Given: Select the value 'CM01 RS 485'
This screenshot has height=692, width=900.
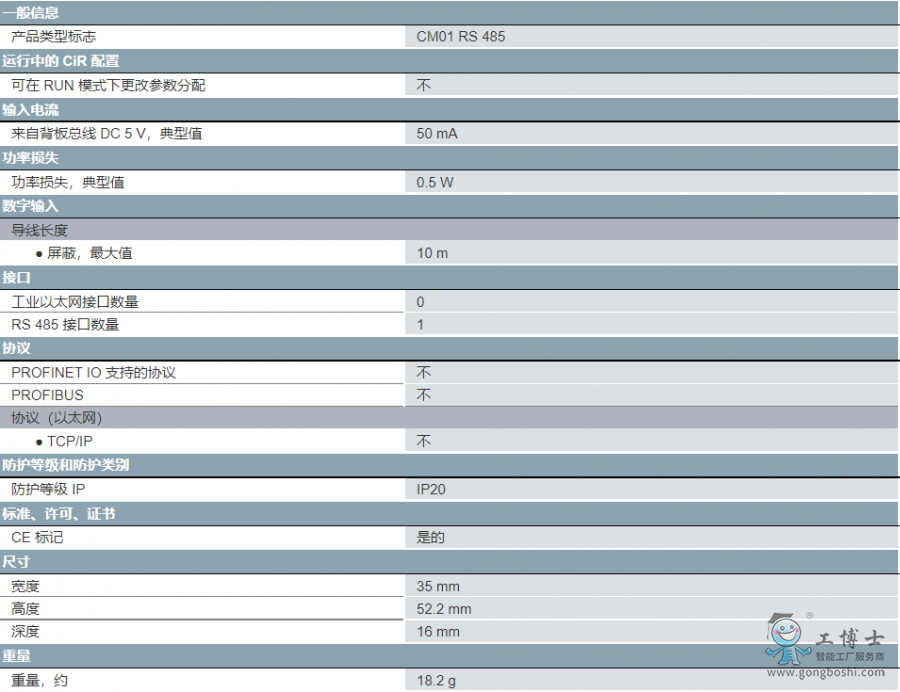Looking at the screenshot, I should pyautogui.click(x=460, y=37).
